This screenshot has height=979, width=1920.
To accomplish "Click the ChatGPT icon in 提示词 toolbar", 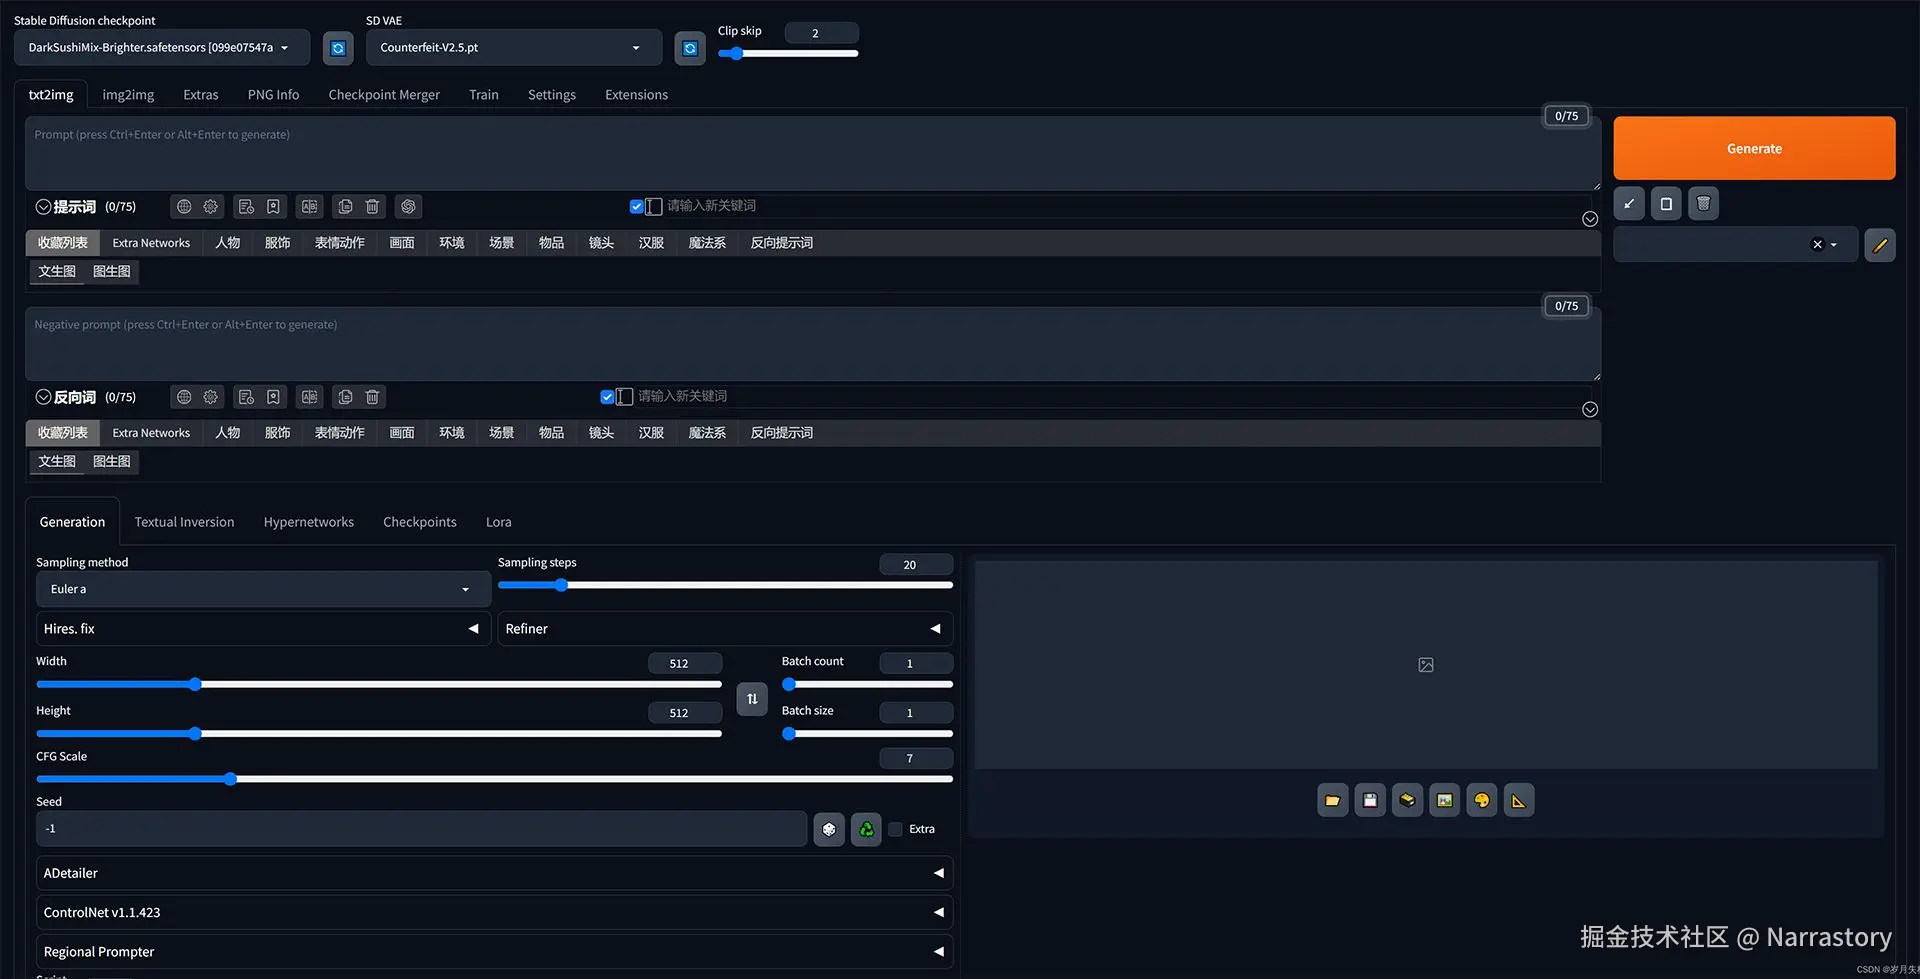I will coord(408,207).
